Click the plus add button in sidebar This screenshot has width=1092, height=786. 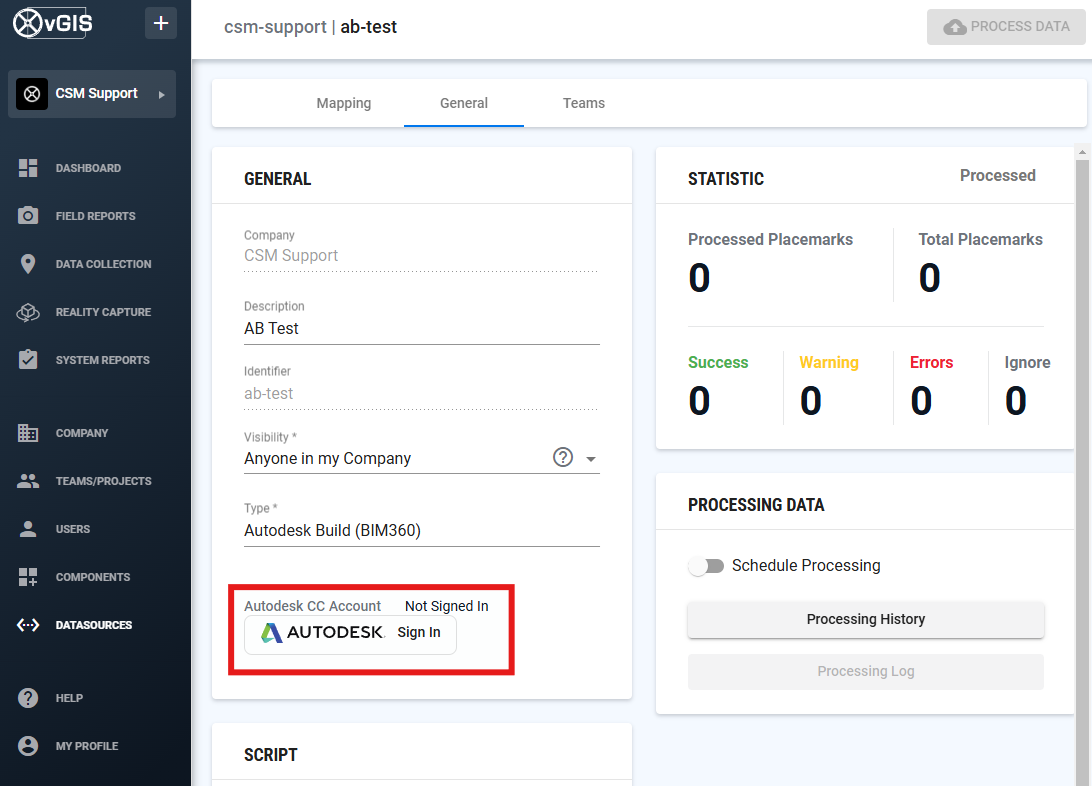161,23
